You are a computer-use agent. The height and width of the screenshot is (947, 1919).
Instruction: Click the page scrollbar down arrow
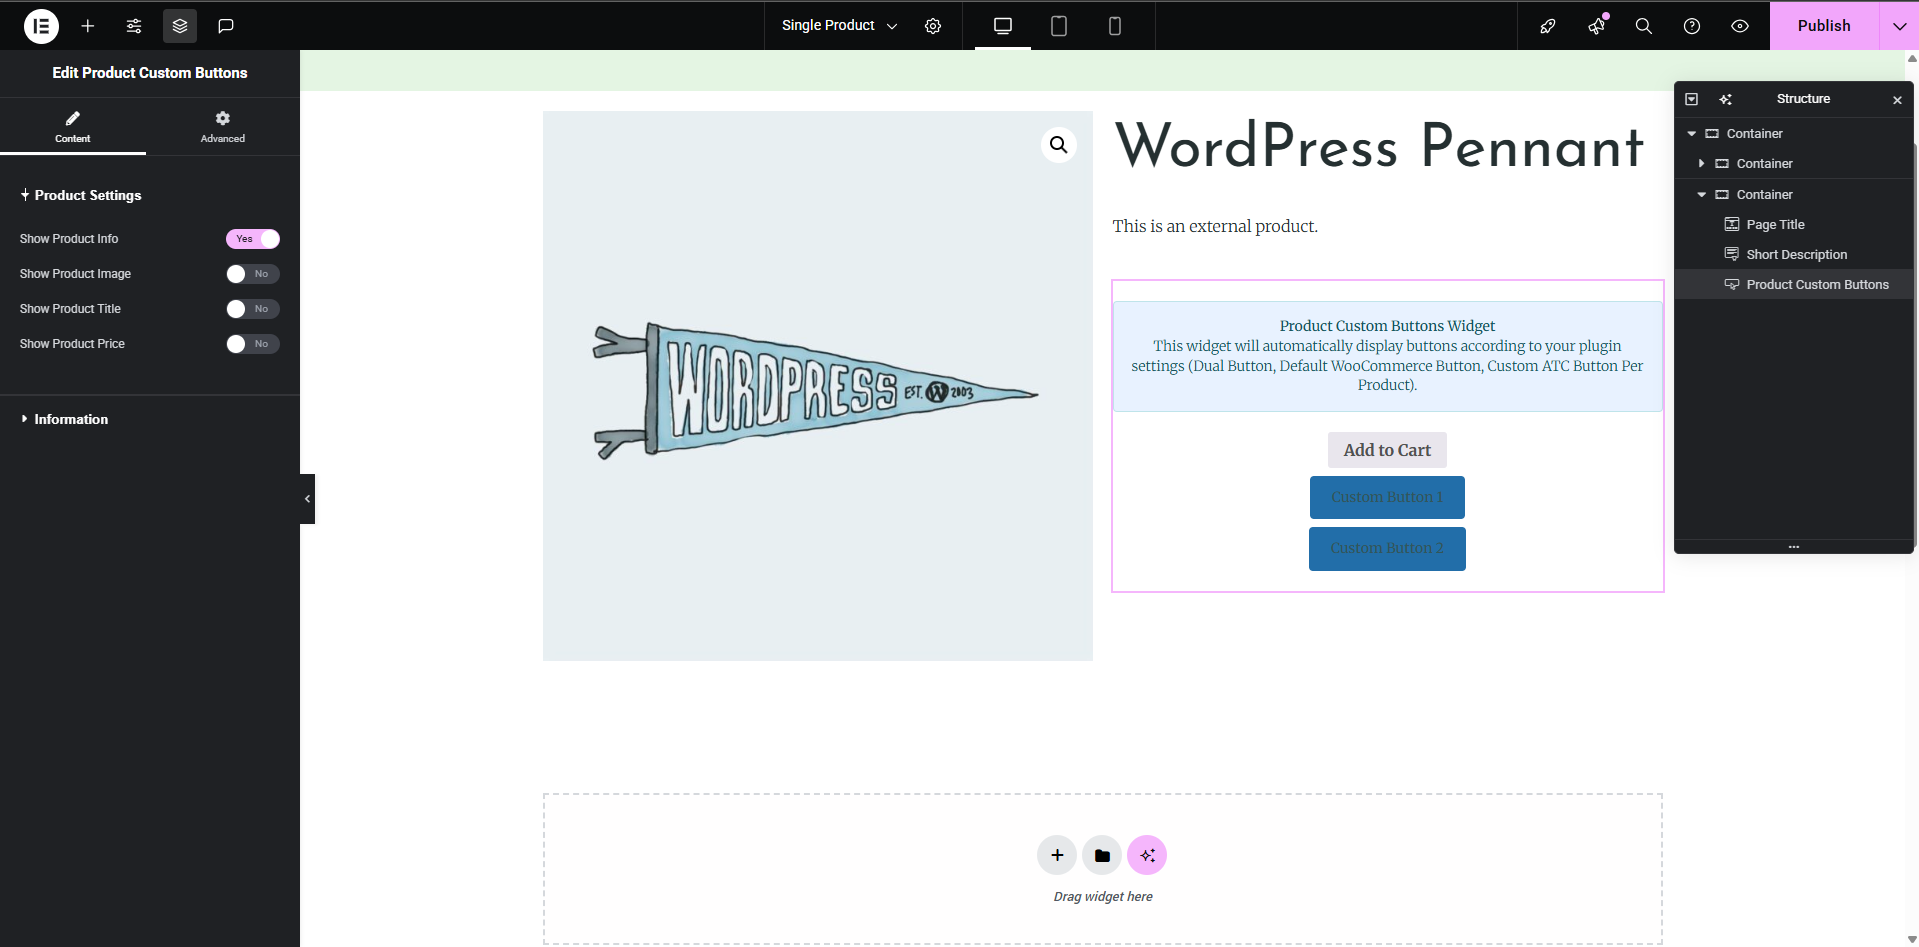tap(1912, 939)
